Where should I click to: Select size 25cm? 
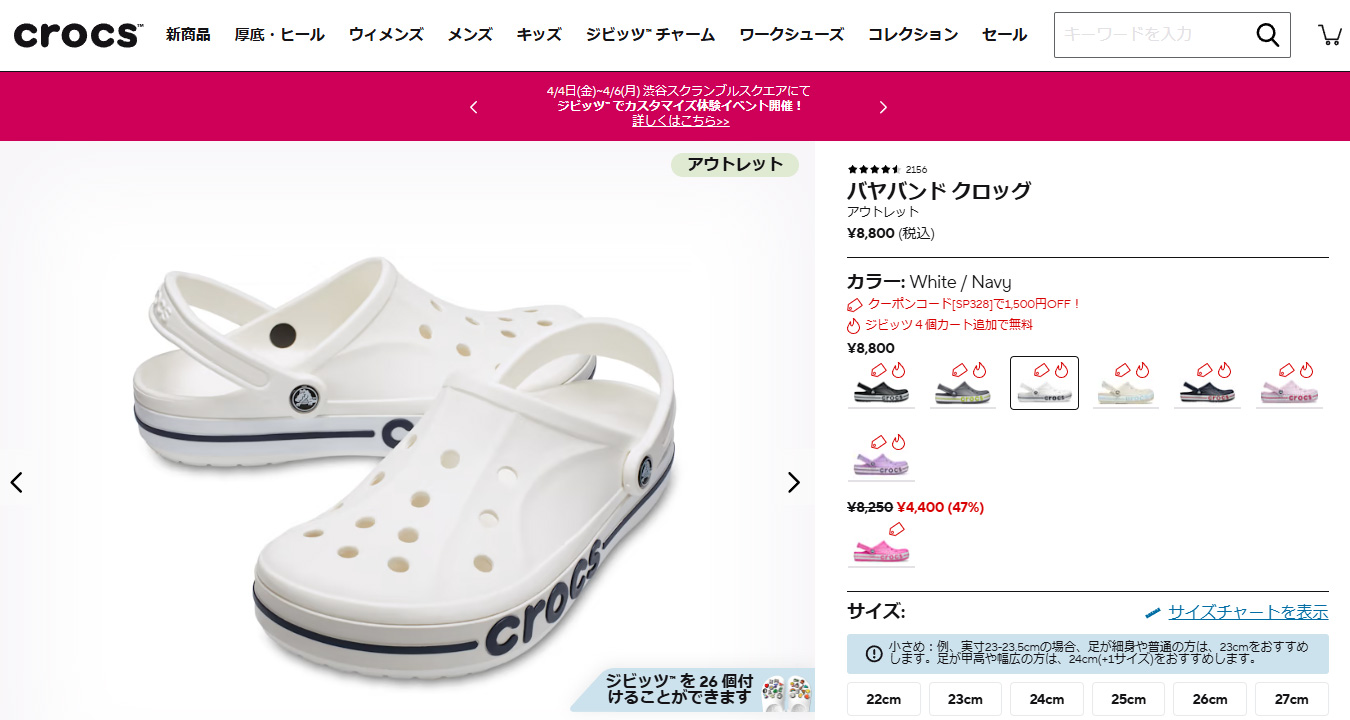[1128, 699]
